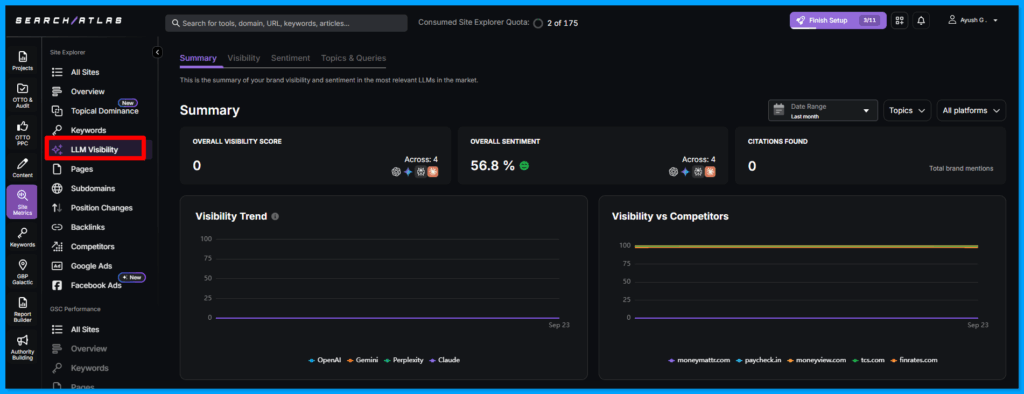
Task: Open the apps grid icon
Action: coord(899,21)
